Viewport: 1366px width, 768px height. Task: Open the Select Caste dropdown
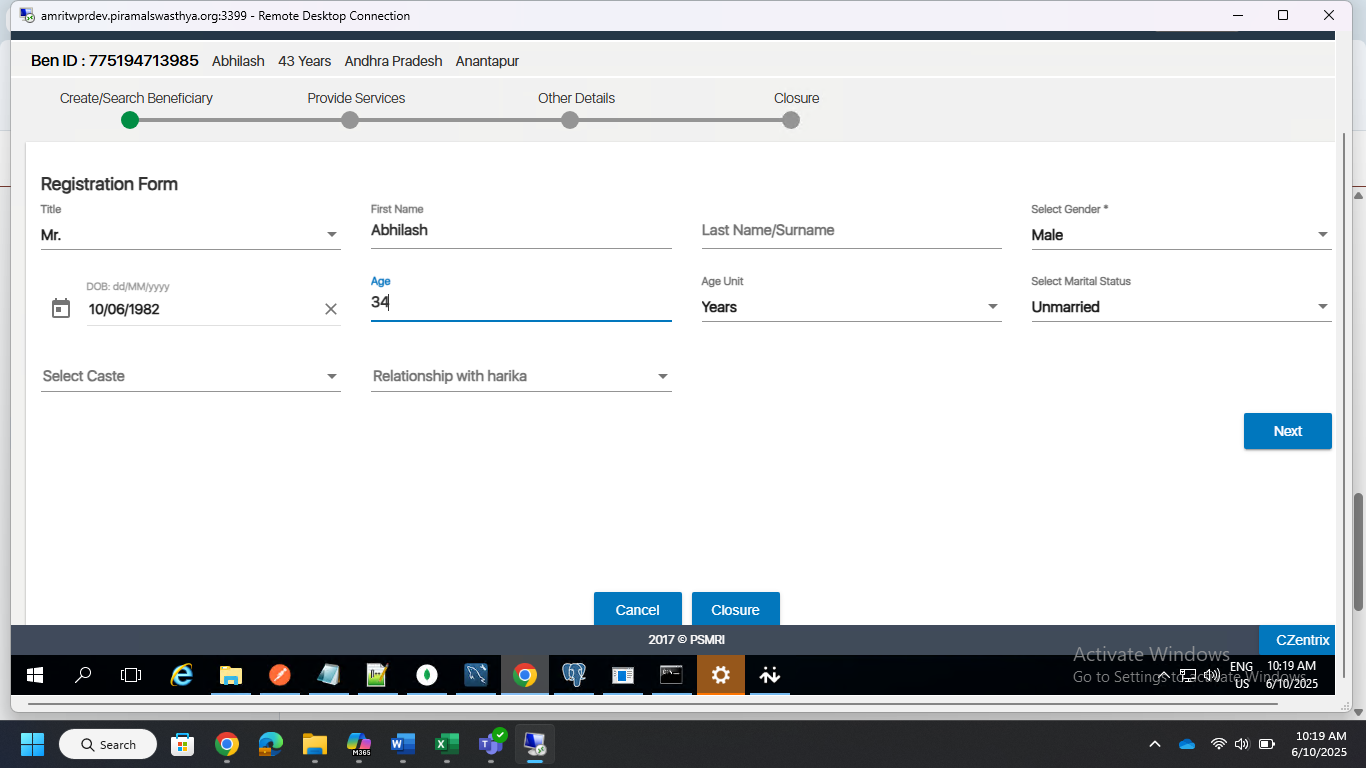coord(190,376)
